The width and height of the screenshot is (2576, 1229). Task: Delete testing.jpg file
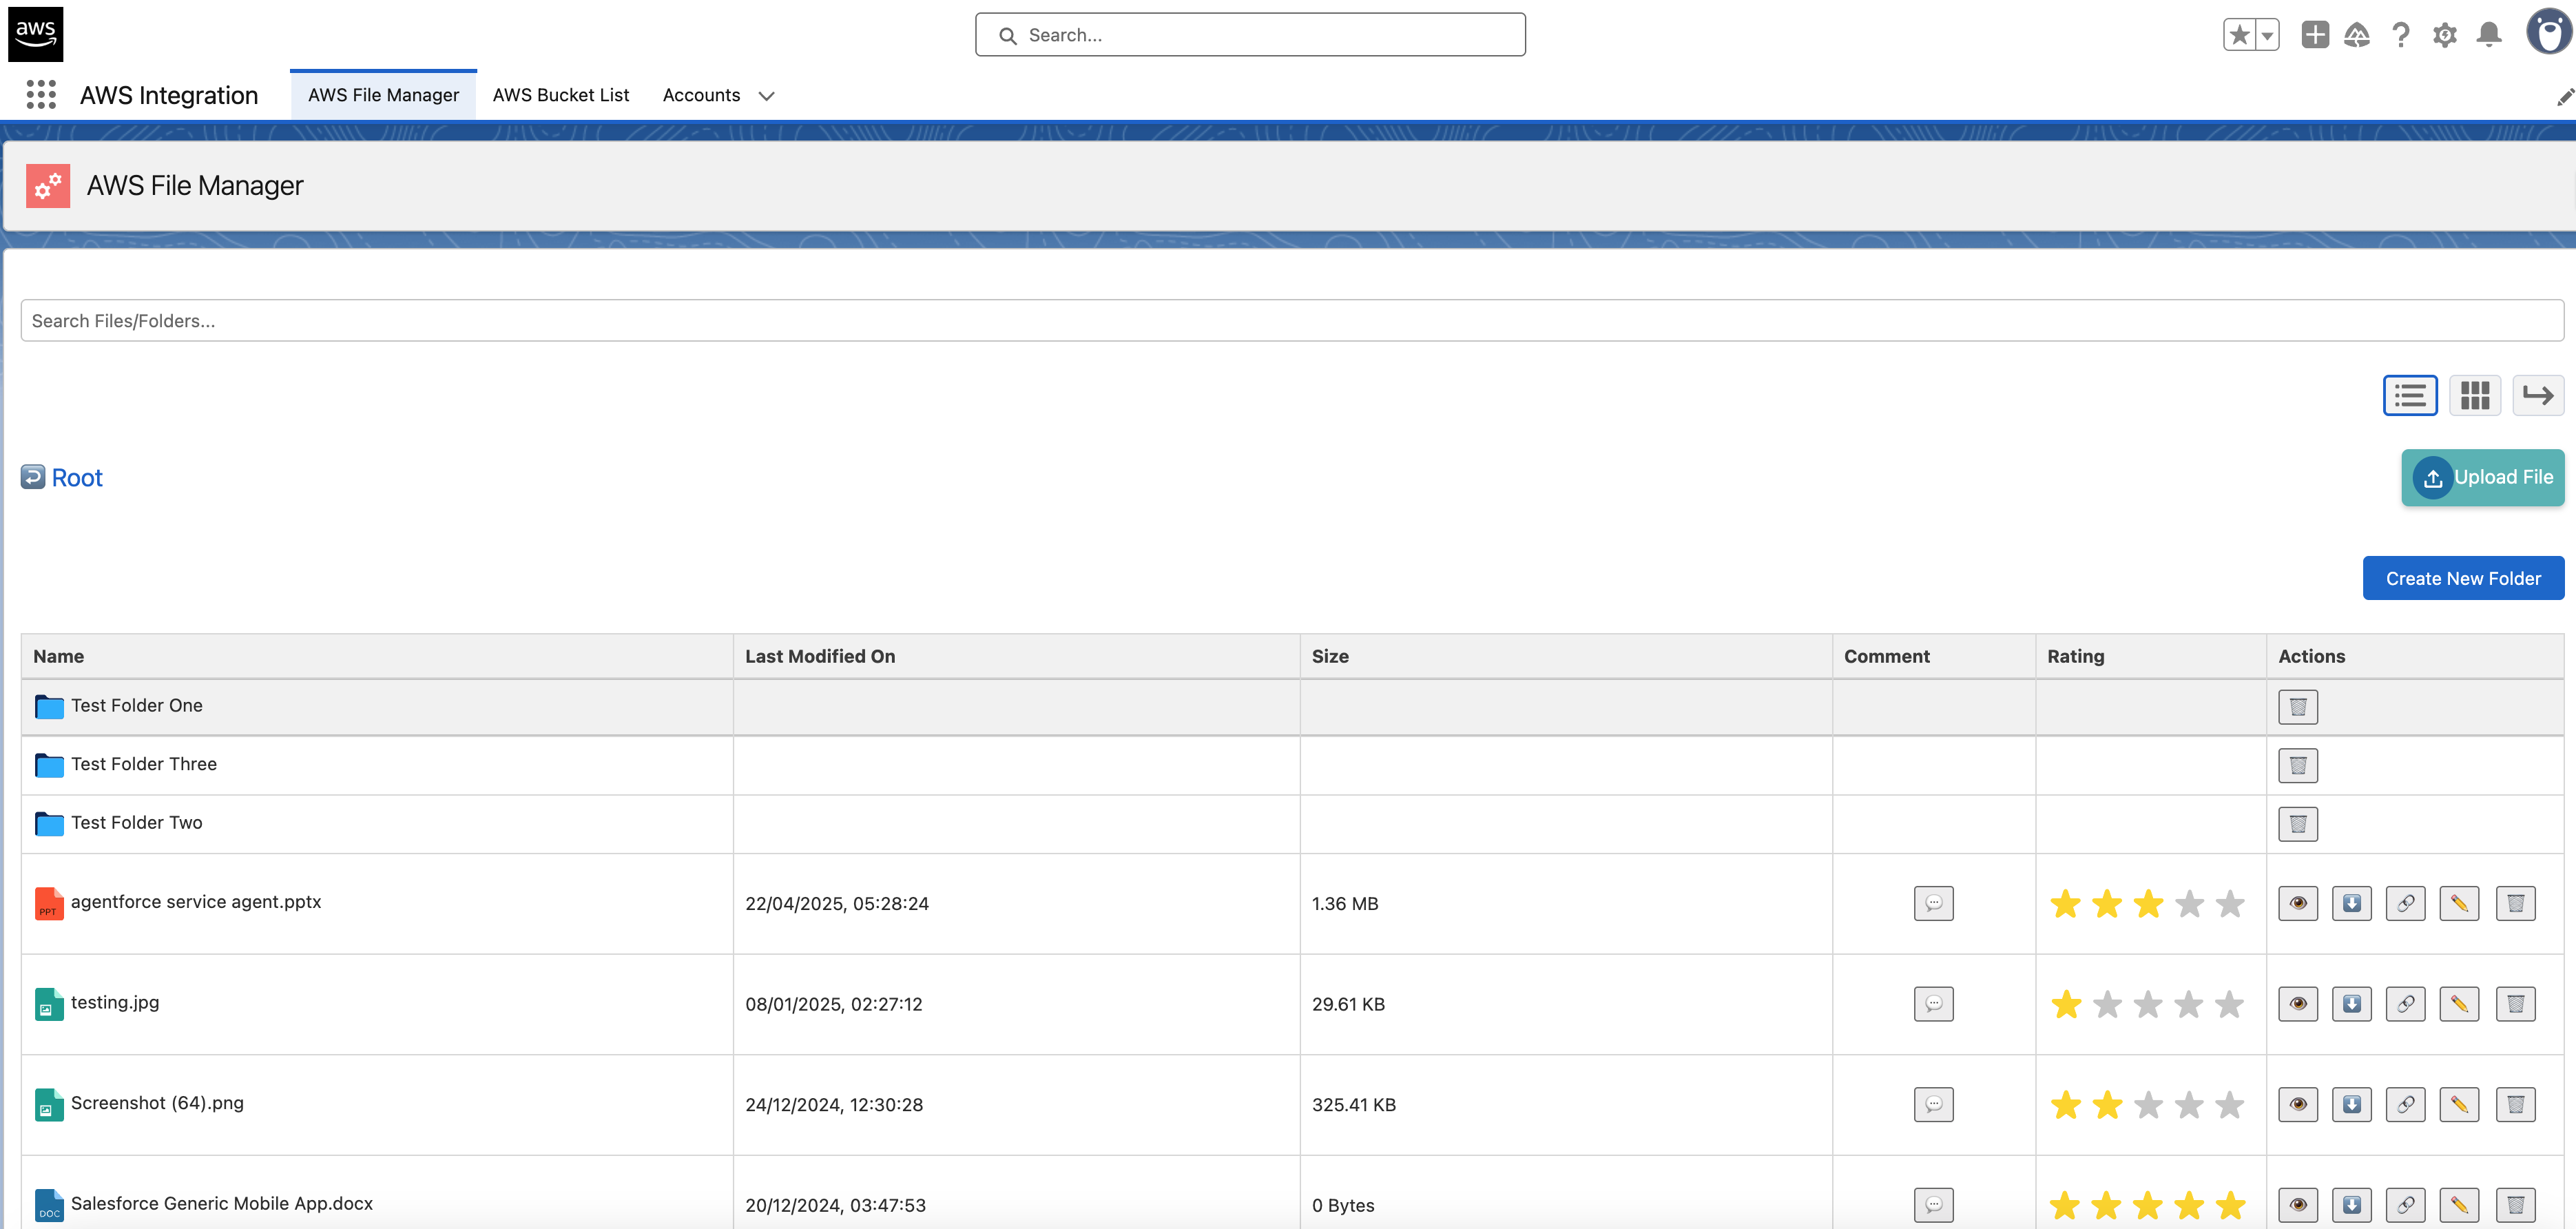click(x=2516, y=1004)
